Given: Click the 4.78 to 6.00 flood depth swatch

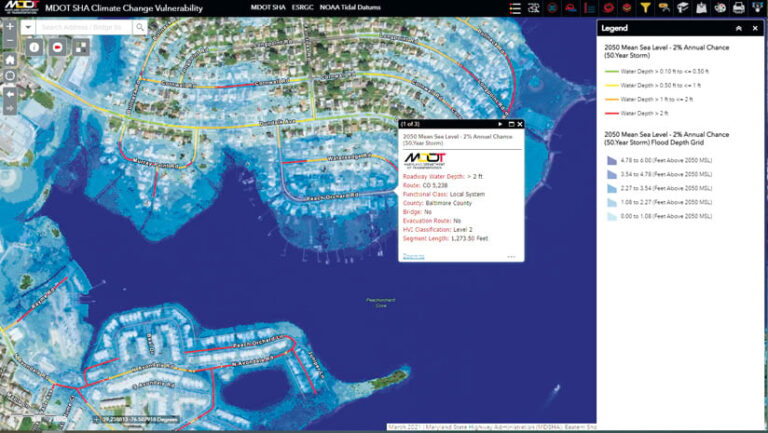Looking at the screenshot, I should (x=612, y=160).
